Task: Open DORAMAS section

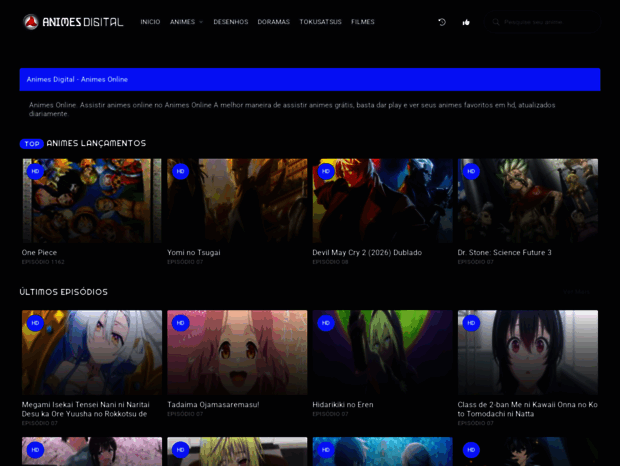Action: (274, 22)
